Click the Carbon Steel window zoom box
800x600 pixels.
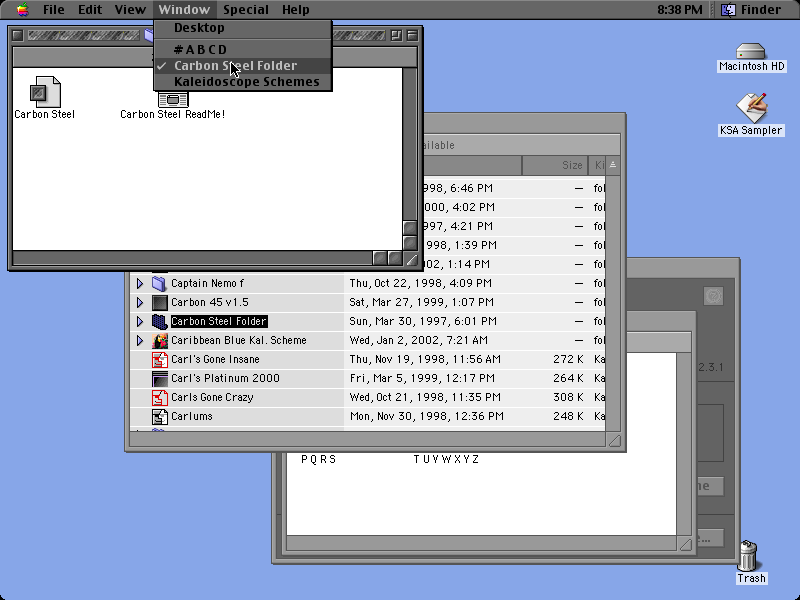click(x=396, y=35)
